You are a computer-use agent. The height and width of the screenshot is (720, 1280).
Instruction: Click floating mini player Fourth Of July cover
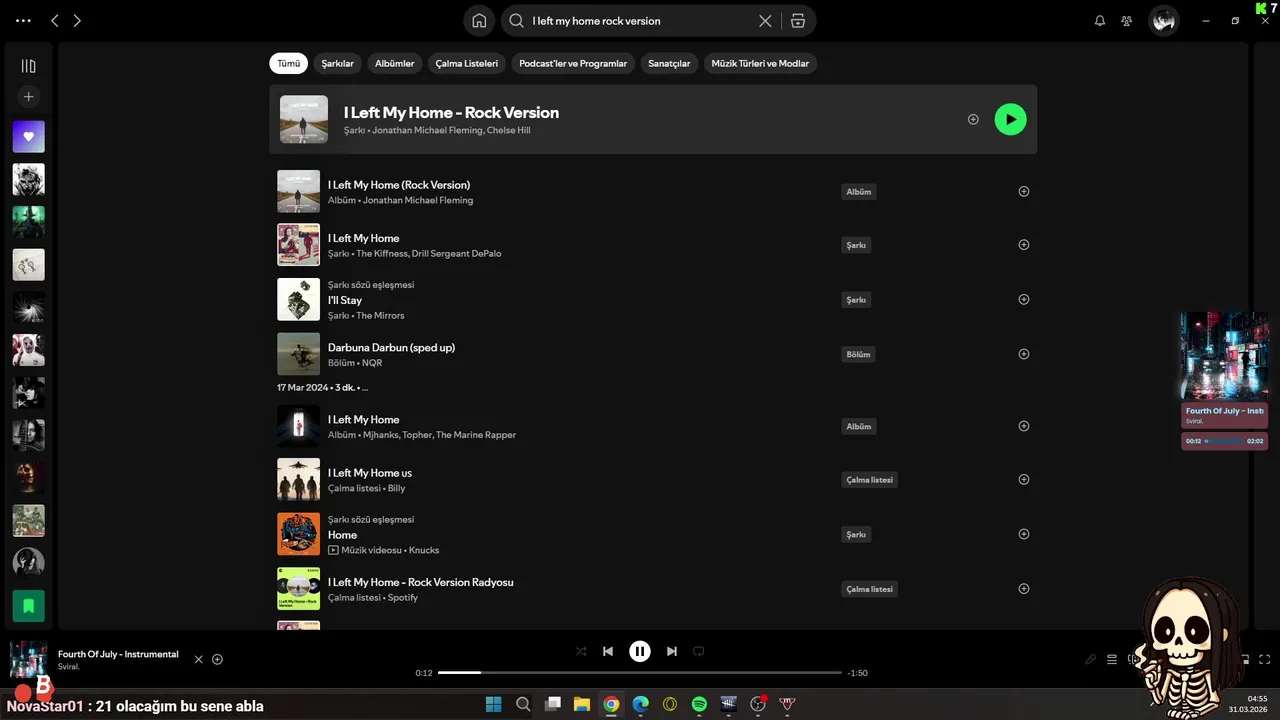pos(1224,356)
